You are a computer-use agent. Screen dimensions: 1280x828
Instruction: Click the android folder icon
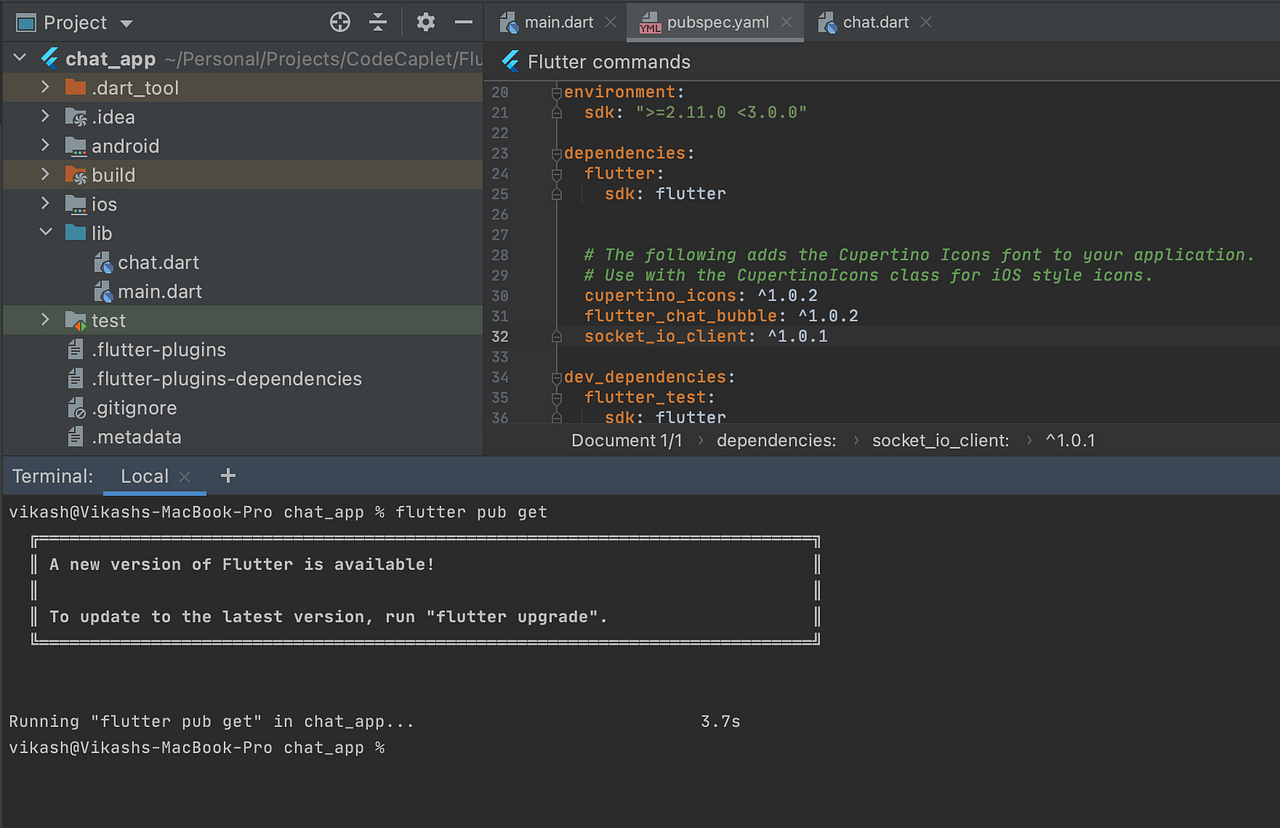click(76, 146)
